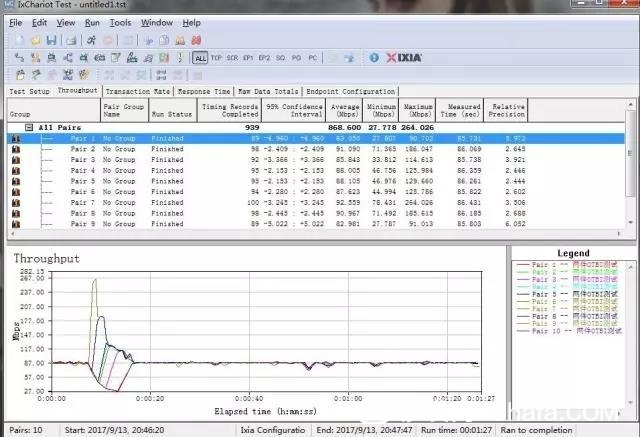The height and width of the screenshot is (437, 640).
Task: Click the first add-pair icon in second toolbar row
Action: pos(19,58)
